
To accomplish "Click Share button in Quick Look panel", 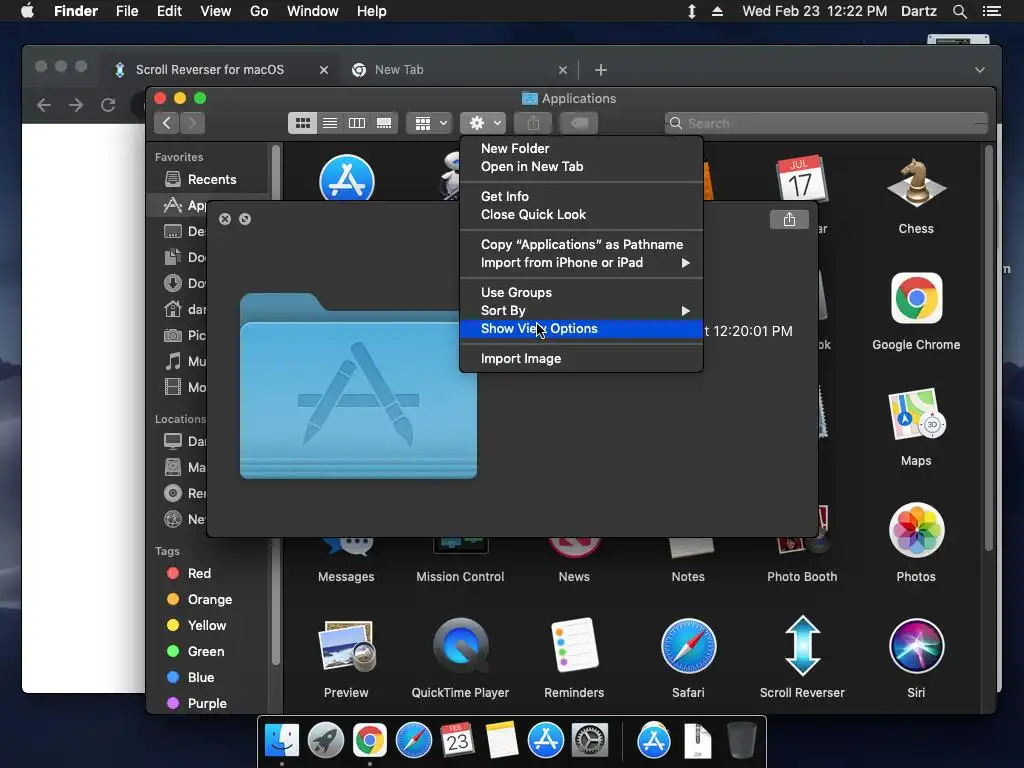I will (789, 219).
